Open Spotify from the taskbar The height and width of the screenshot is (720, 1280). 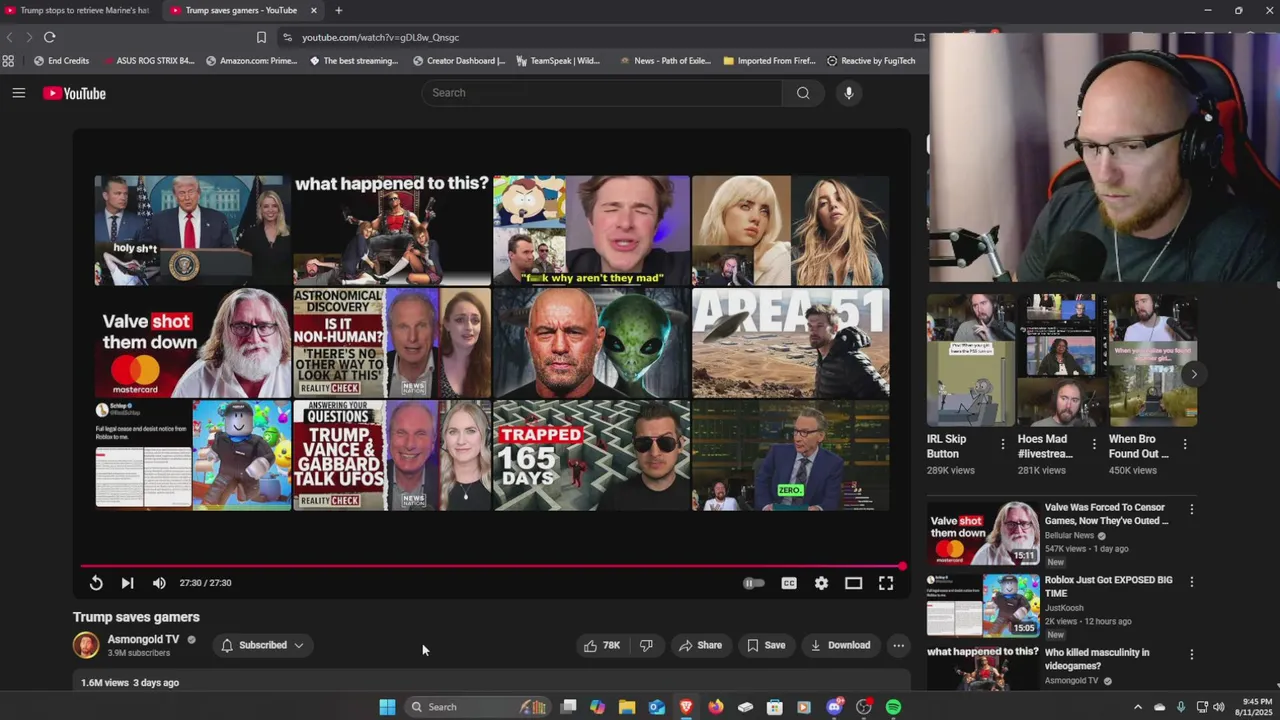pyautogui.click(x=893, y=707)
